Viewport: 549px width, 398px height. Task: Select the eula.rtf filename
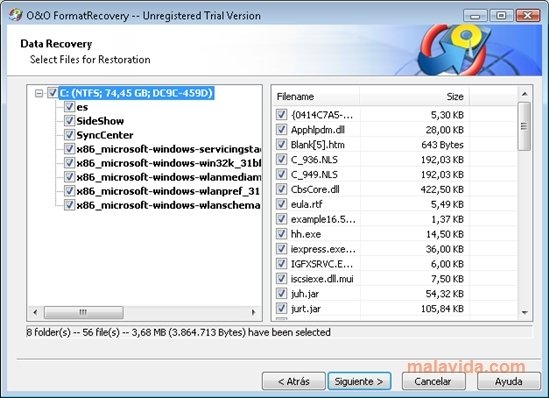(x=306, y=204)
